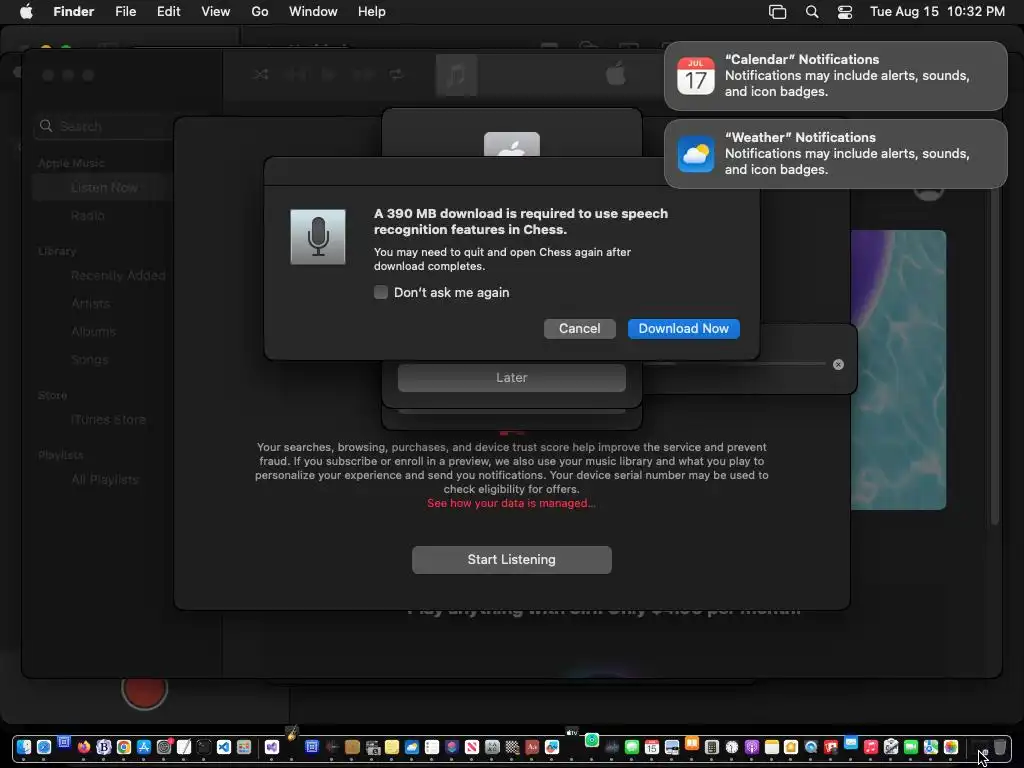Open the Edit menu
Viewport: 1024px width, 768px height.
coord(168,12)
